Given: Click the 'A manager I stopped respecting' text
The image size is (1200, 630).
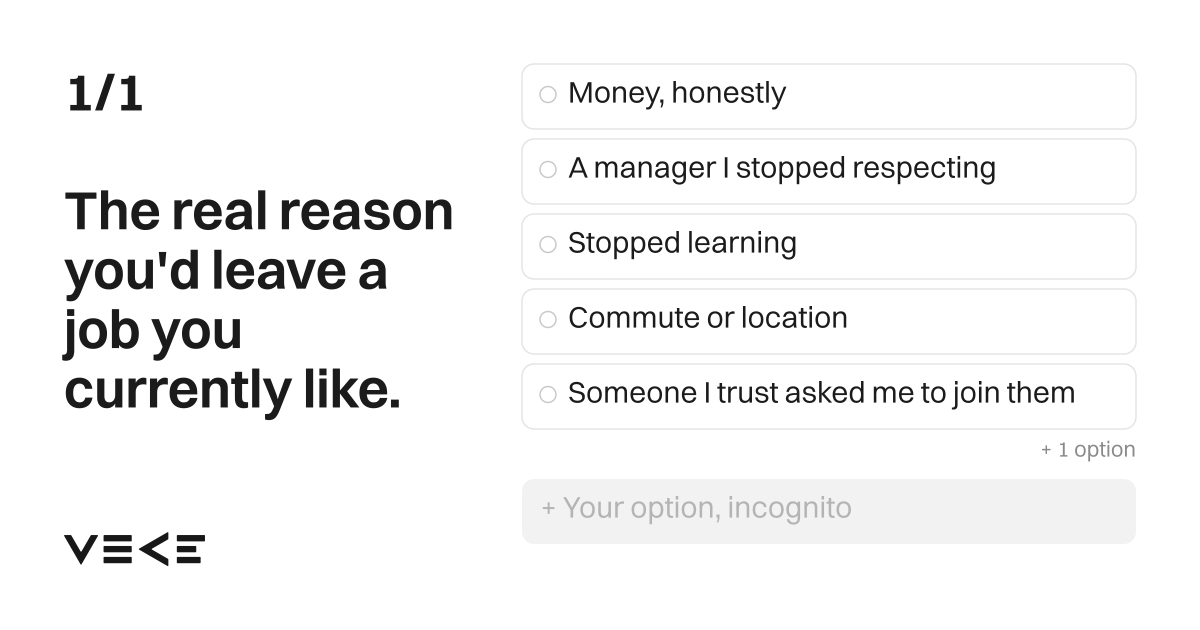Looking at the screenshot, I should 782,169.
